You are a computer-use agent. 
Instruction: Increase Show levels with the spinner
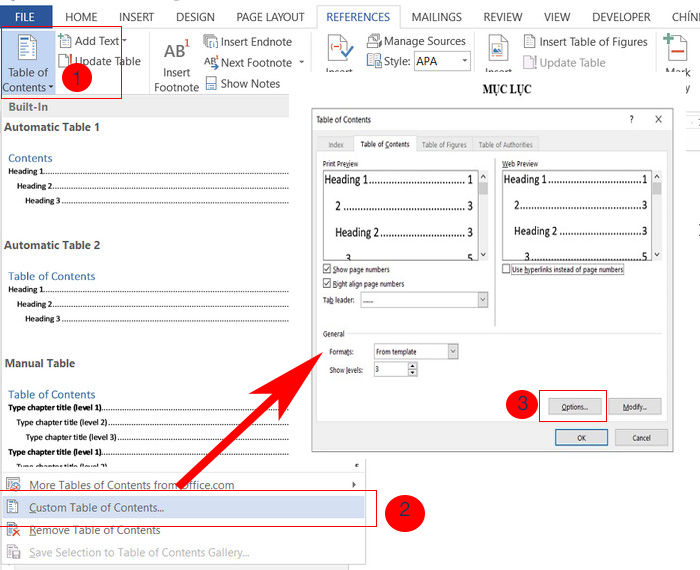pos(412,366)
